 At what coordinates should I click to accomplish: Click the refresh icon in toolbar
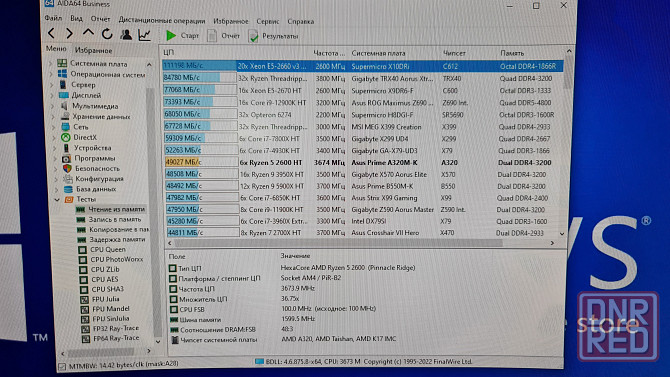click(107, 34)
